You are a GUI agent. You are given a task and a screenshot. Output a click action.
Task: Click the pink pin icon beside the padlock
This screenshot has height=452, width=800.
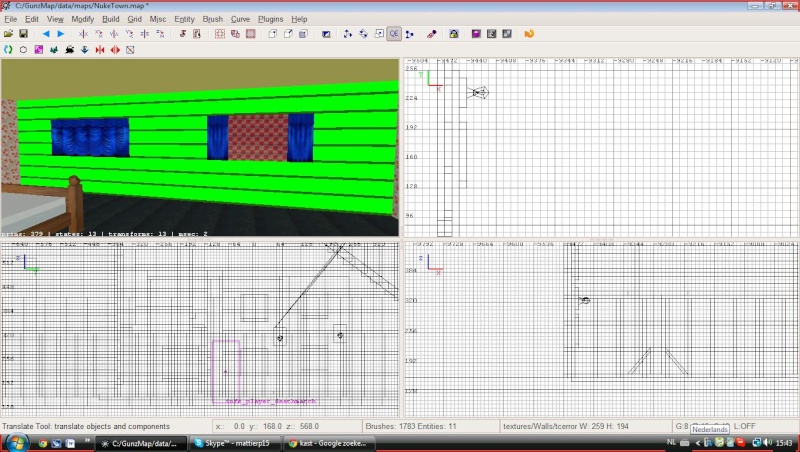(x=432, y=34)
